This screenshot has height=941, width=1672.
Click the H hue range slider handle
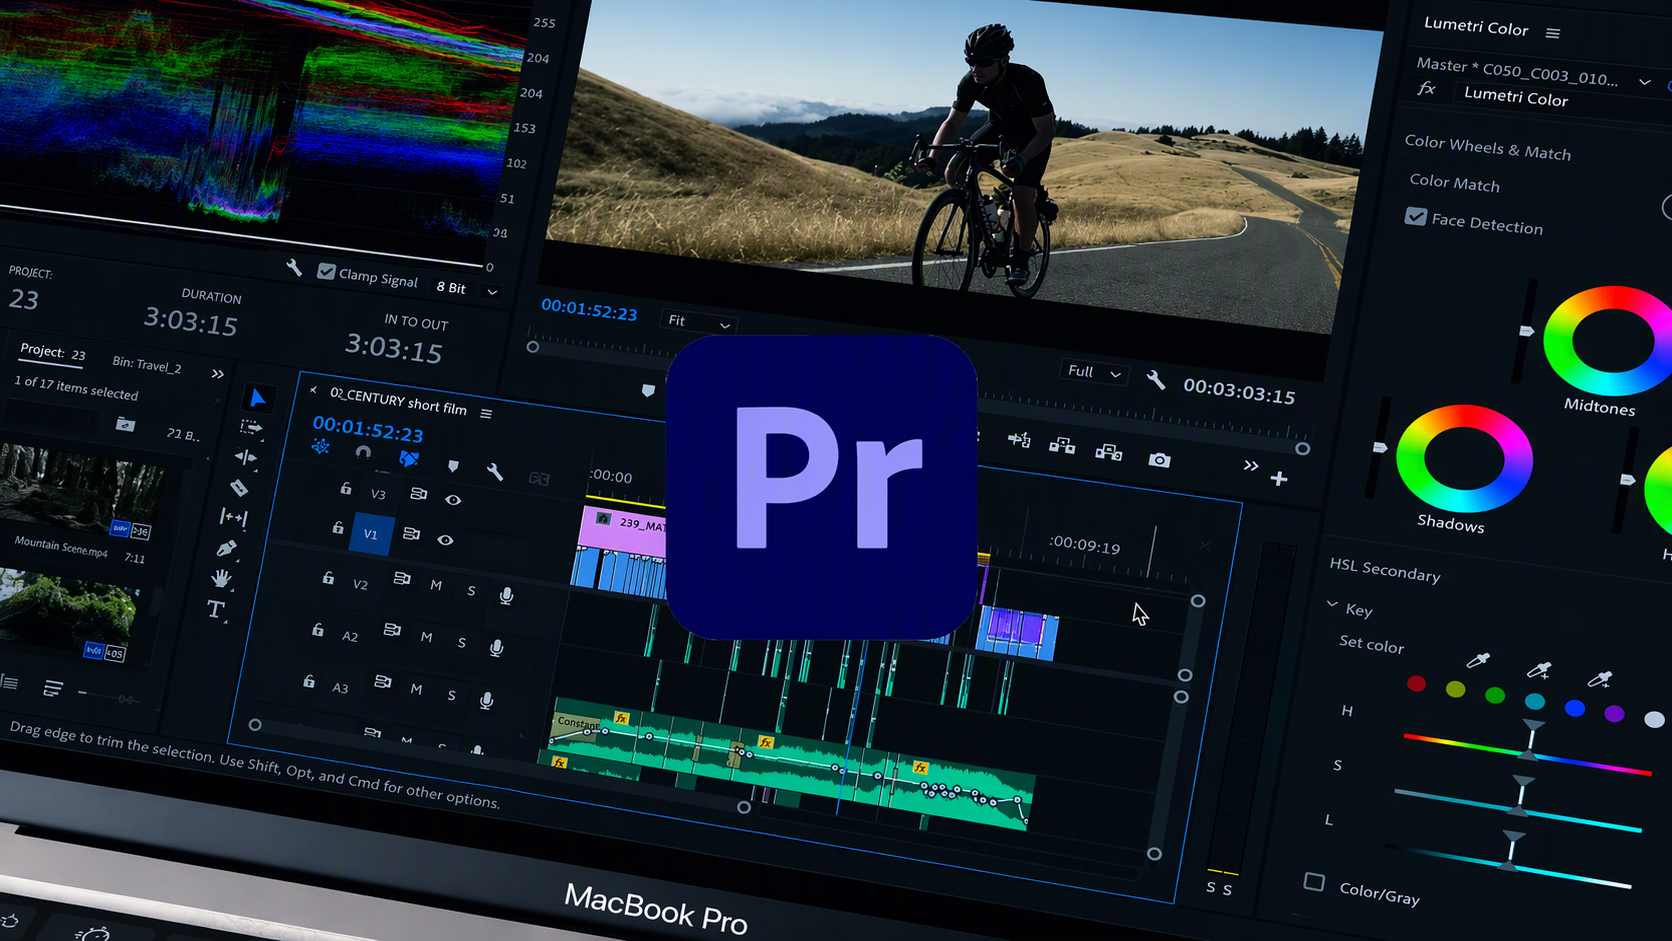pyautogui.click(x=1533, y=737)
